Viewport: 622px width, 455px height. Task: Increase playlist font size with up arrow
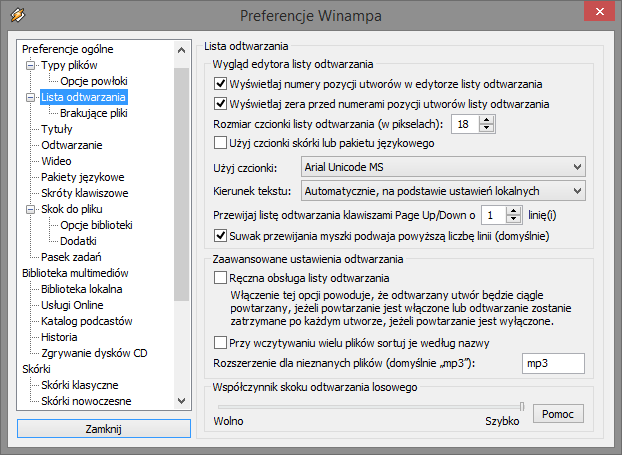click(486, 120)
